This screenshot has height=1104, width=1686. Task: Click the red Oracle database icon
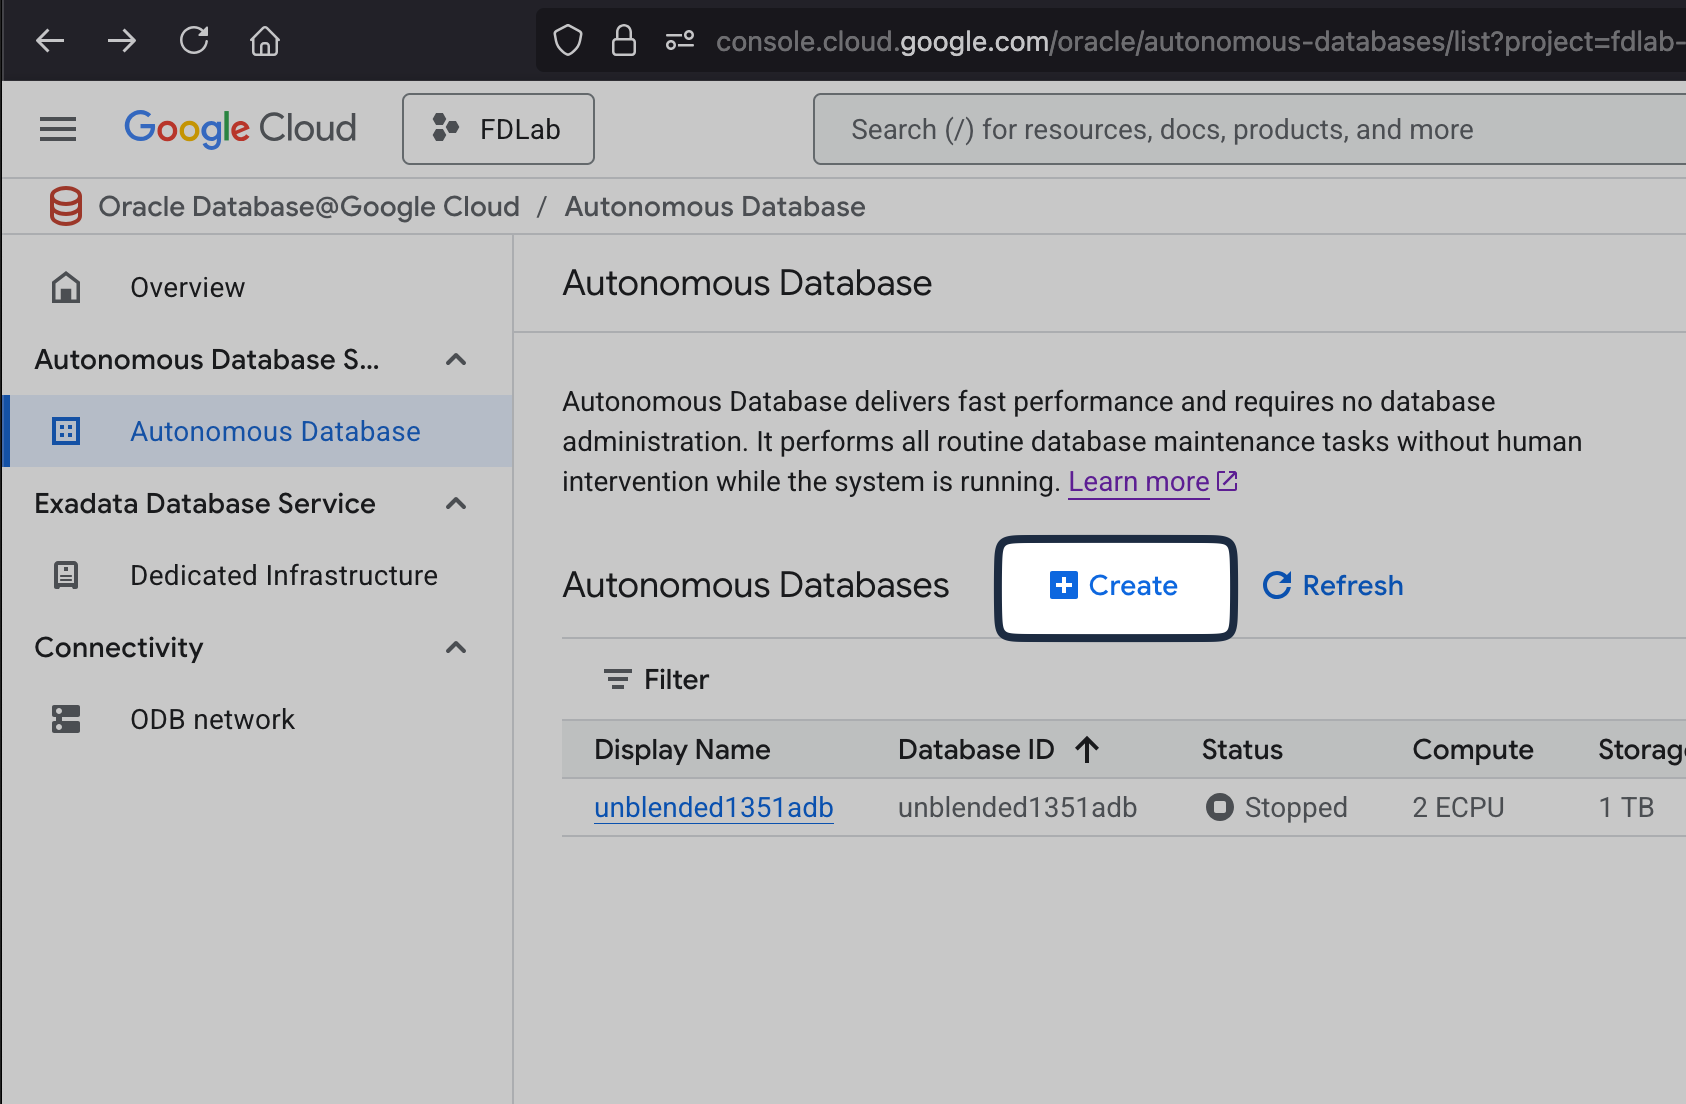click(66, 206)
